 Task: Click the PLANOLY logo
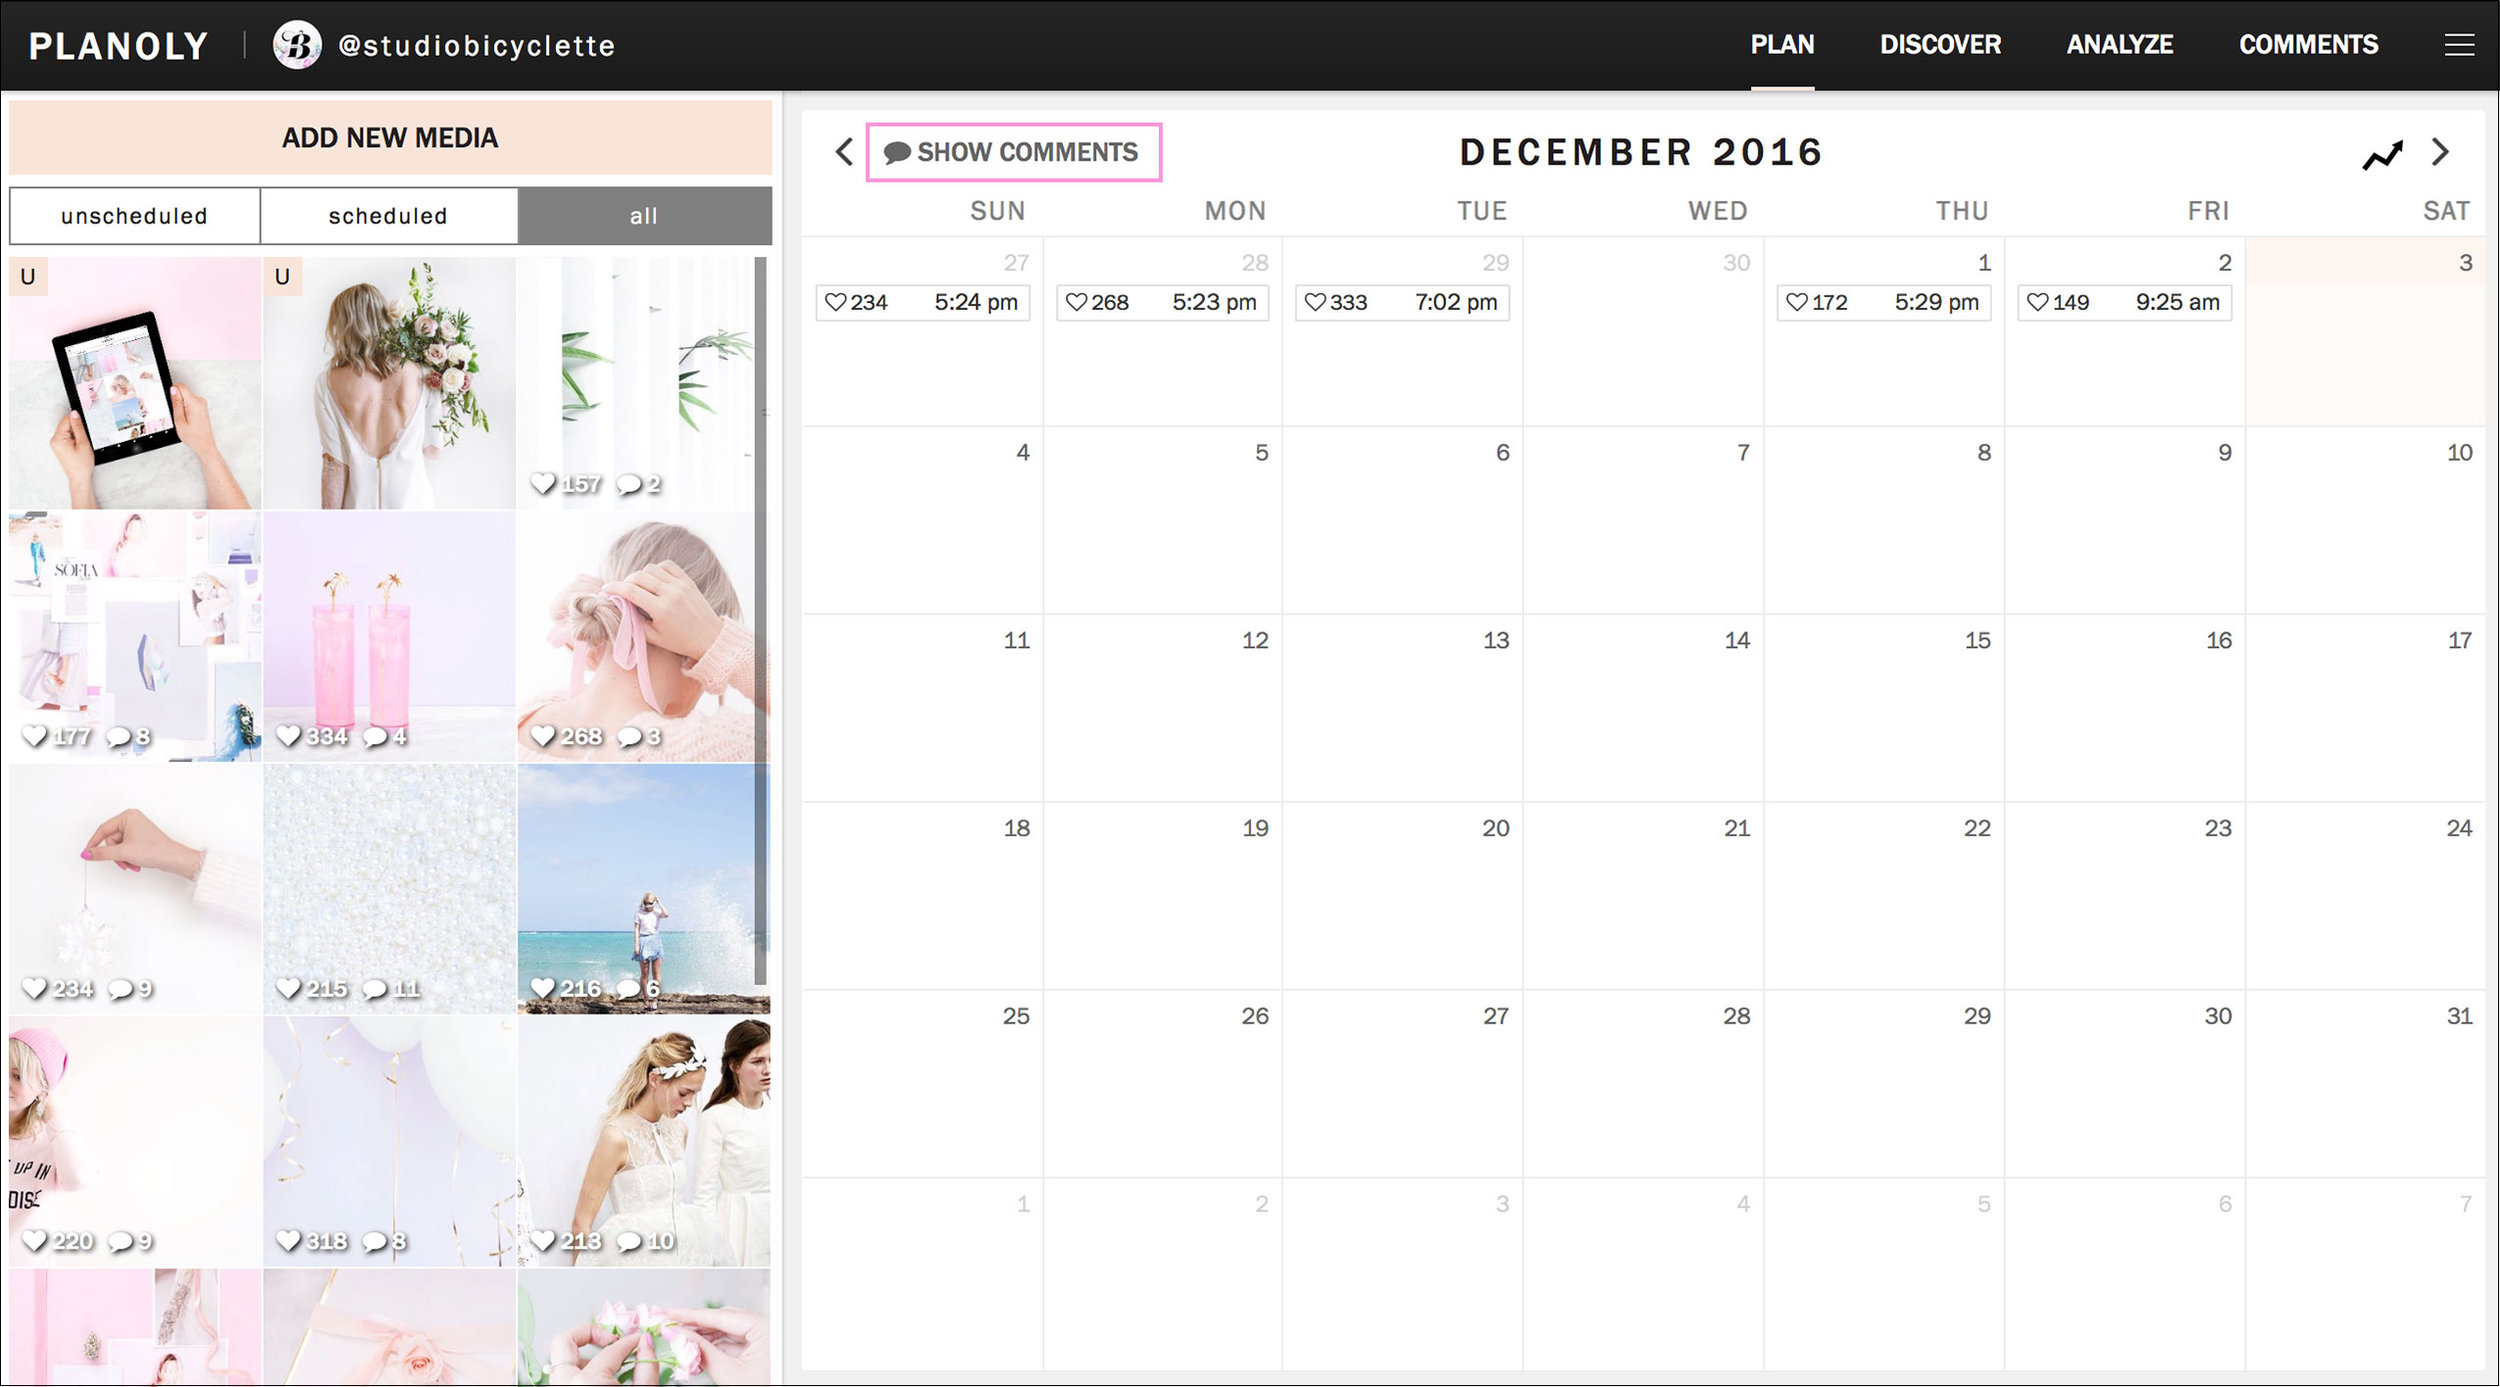[x=118, y=46]
